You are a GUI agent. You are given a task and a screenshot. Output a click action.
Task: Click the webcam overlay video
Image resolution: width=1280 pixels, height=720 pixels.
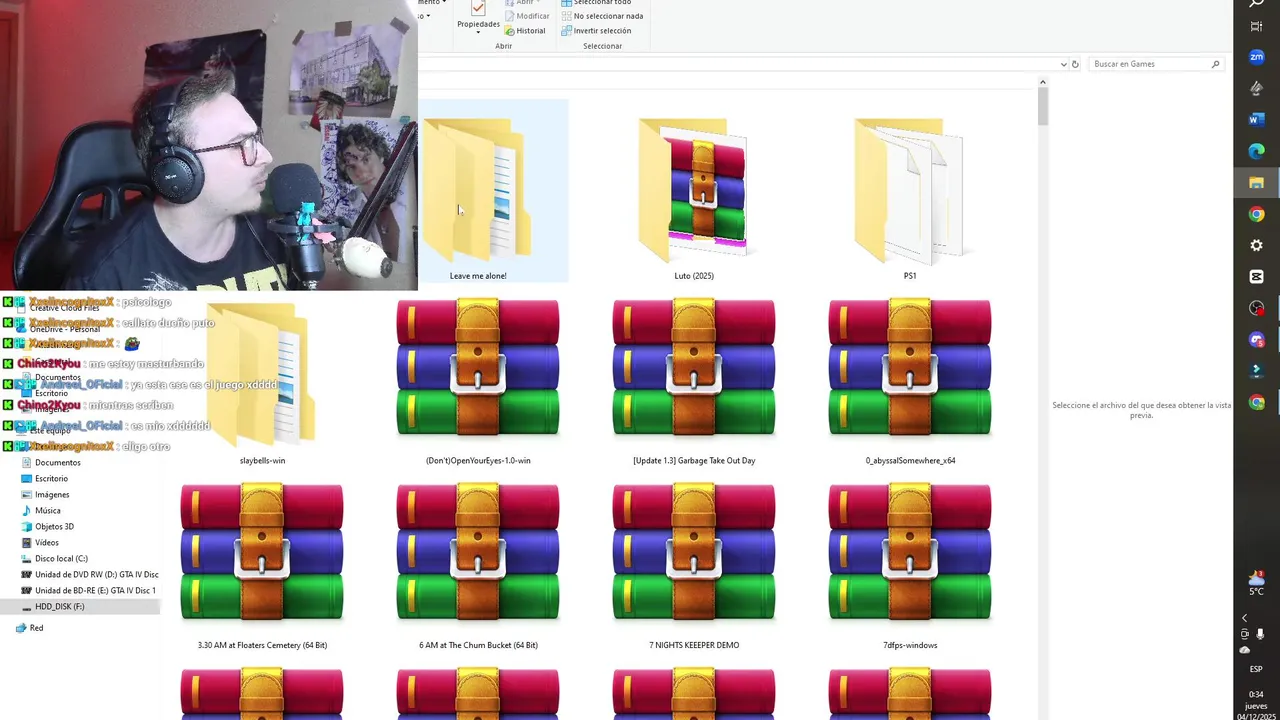pyautogui.click(x=208, y=145)
